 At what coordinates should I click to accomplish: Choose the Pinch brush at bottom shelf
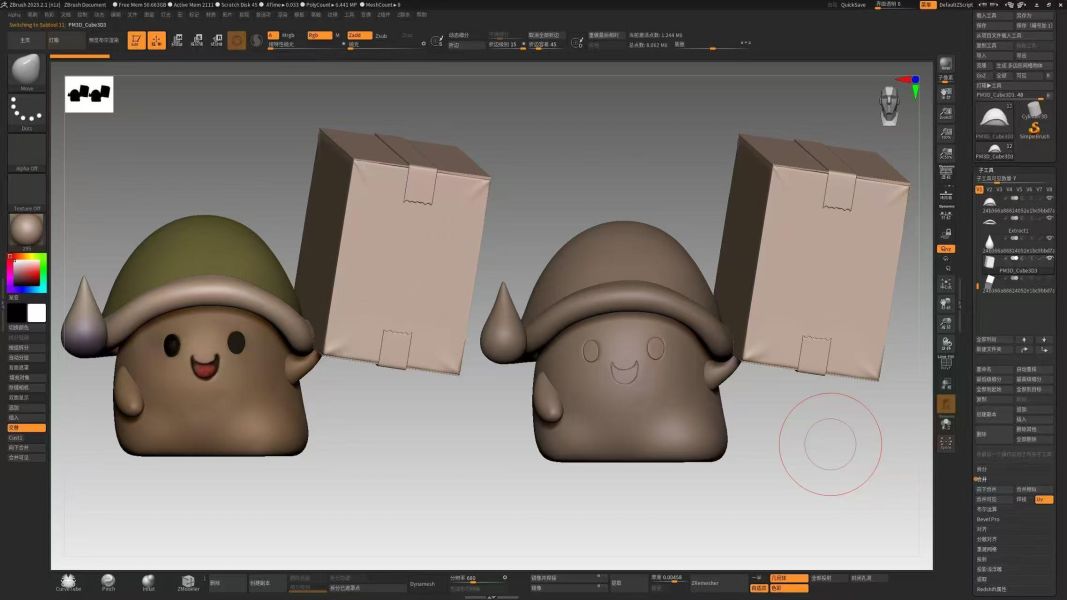click(108, 582)
